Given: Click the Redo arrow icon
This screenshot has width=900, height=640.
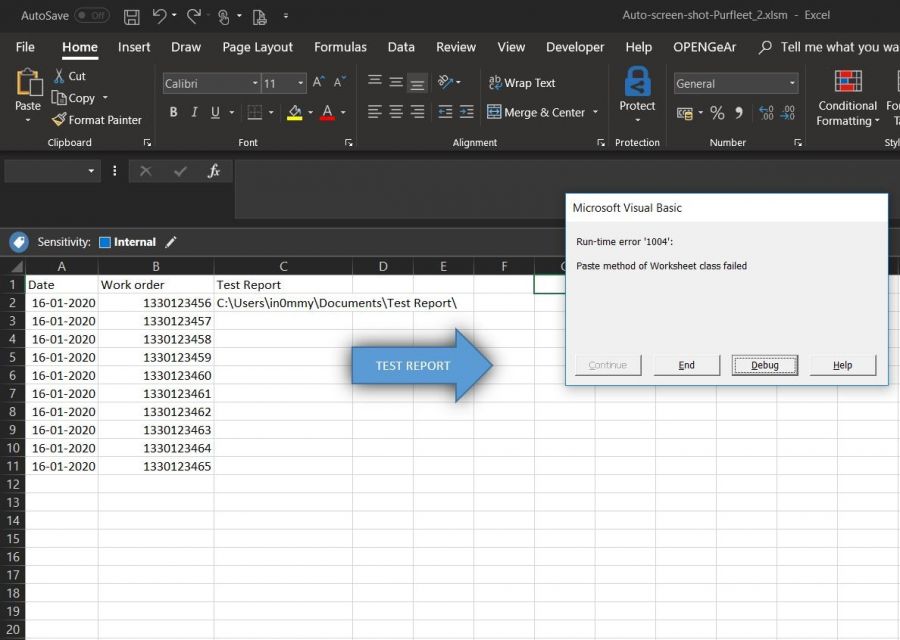Looking at the screenshot, I should pos(193,16).
